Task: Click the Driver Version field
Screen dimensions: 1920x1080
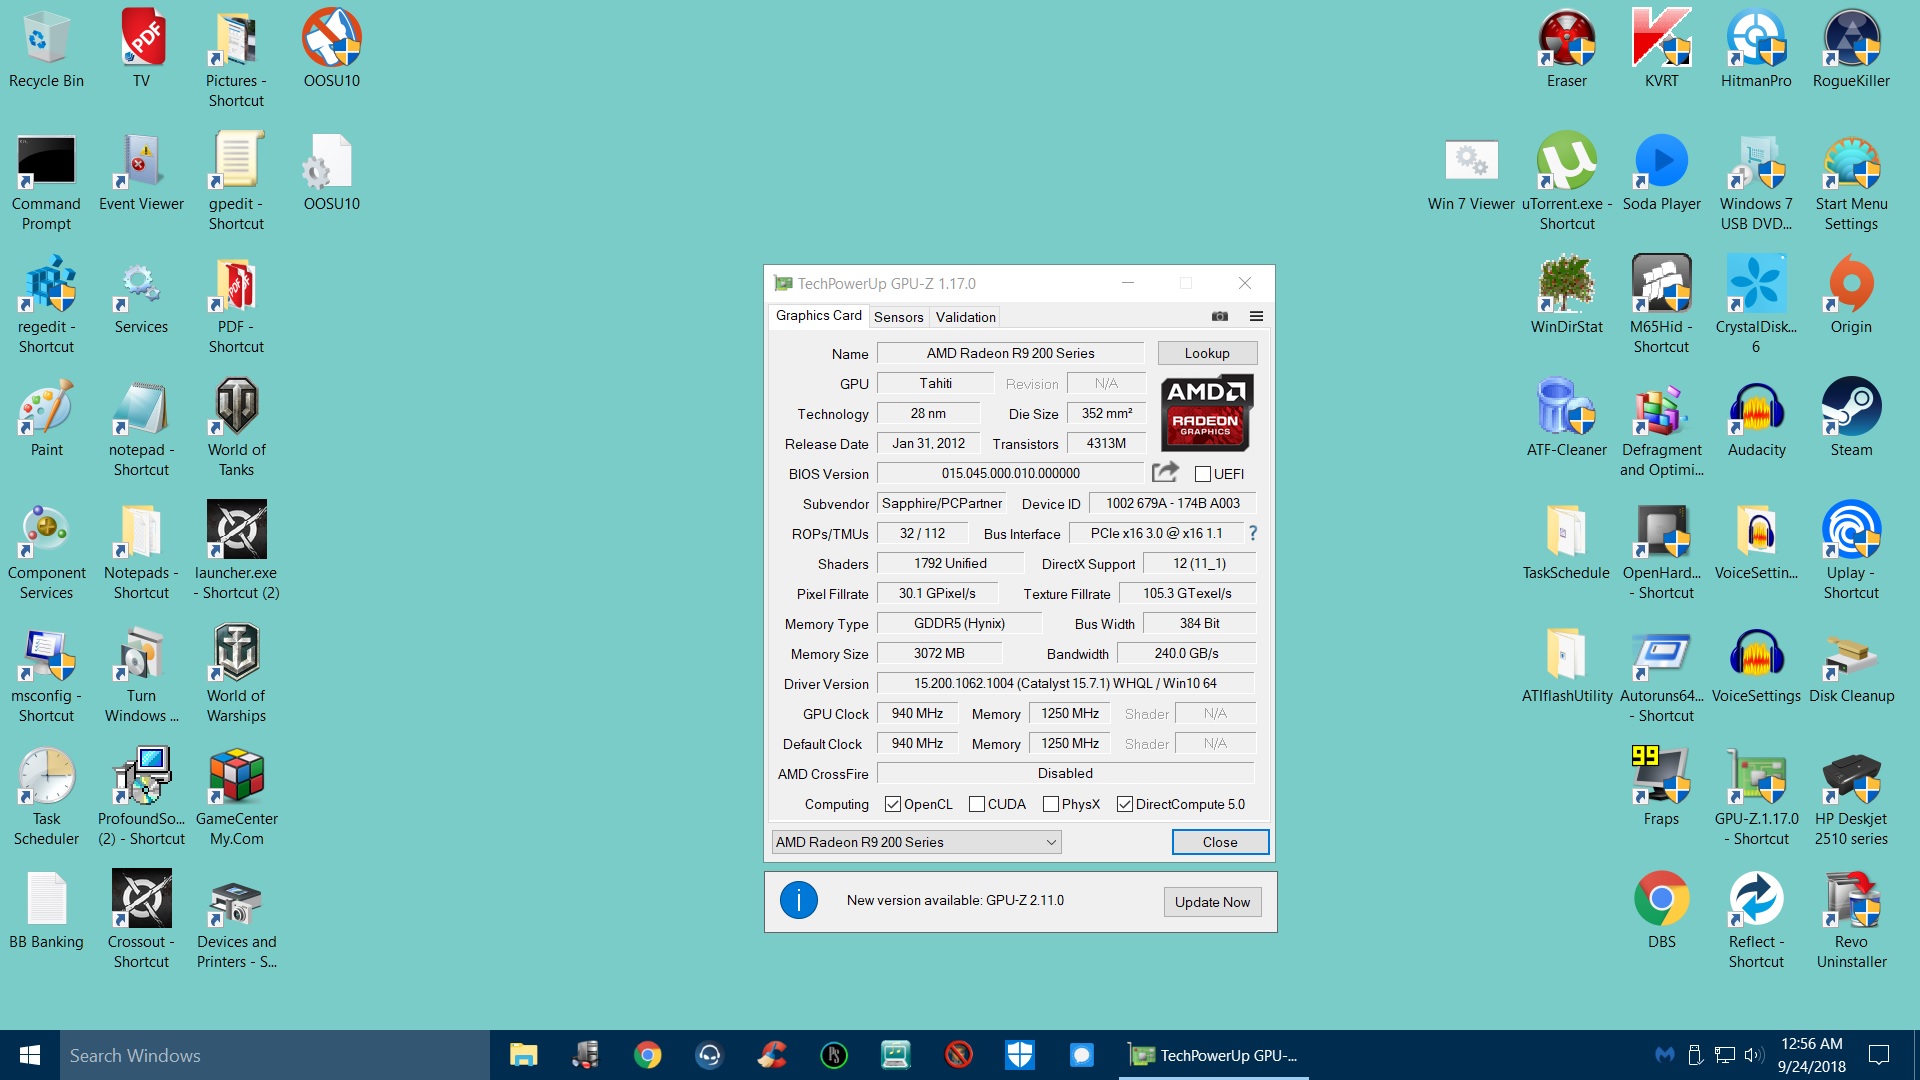Action: (x=1065, y=683)
